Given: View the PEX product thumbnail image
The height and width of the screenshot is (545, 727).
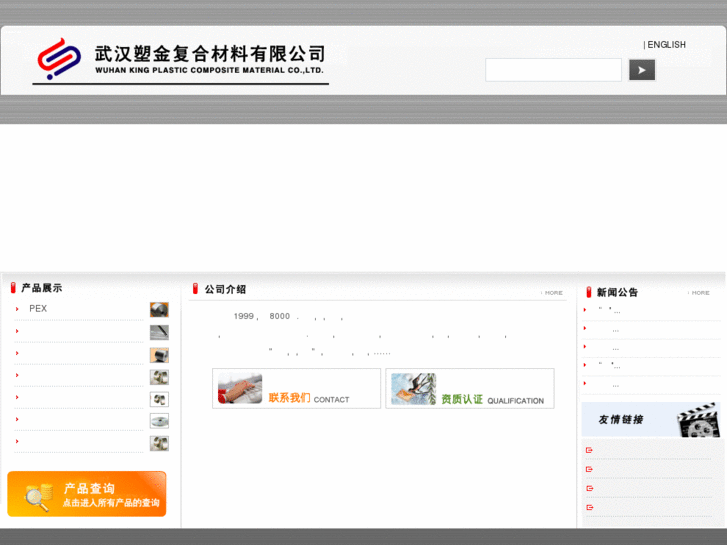Looking at the screenshot, I should pos(159,309).
